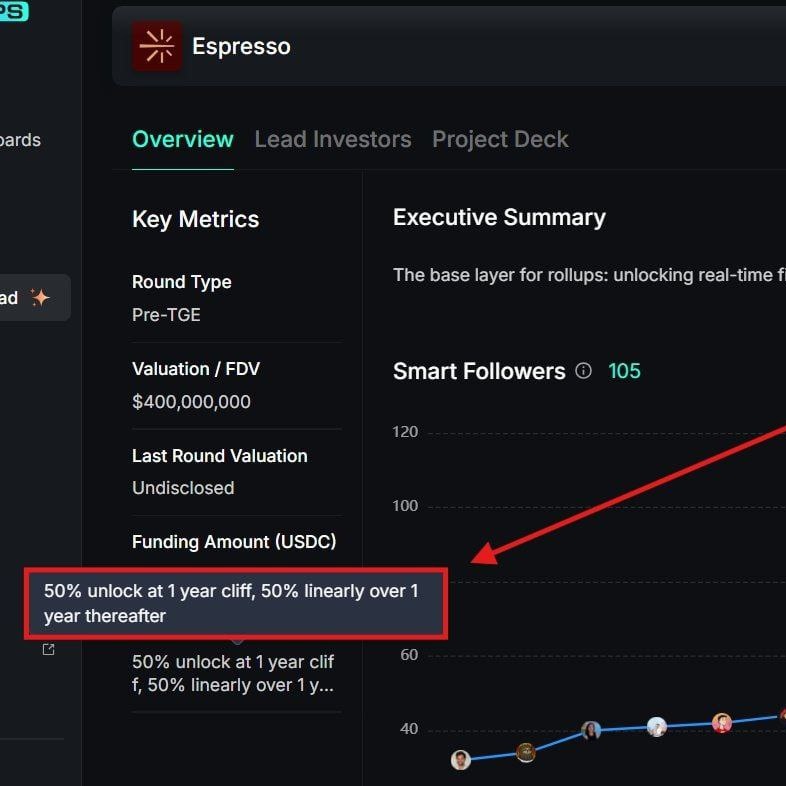Select first follower avatar on chart line
This screenshot has height=786, width=786.
point(461,760)
